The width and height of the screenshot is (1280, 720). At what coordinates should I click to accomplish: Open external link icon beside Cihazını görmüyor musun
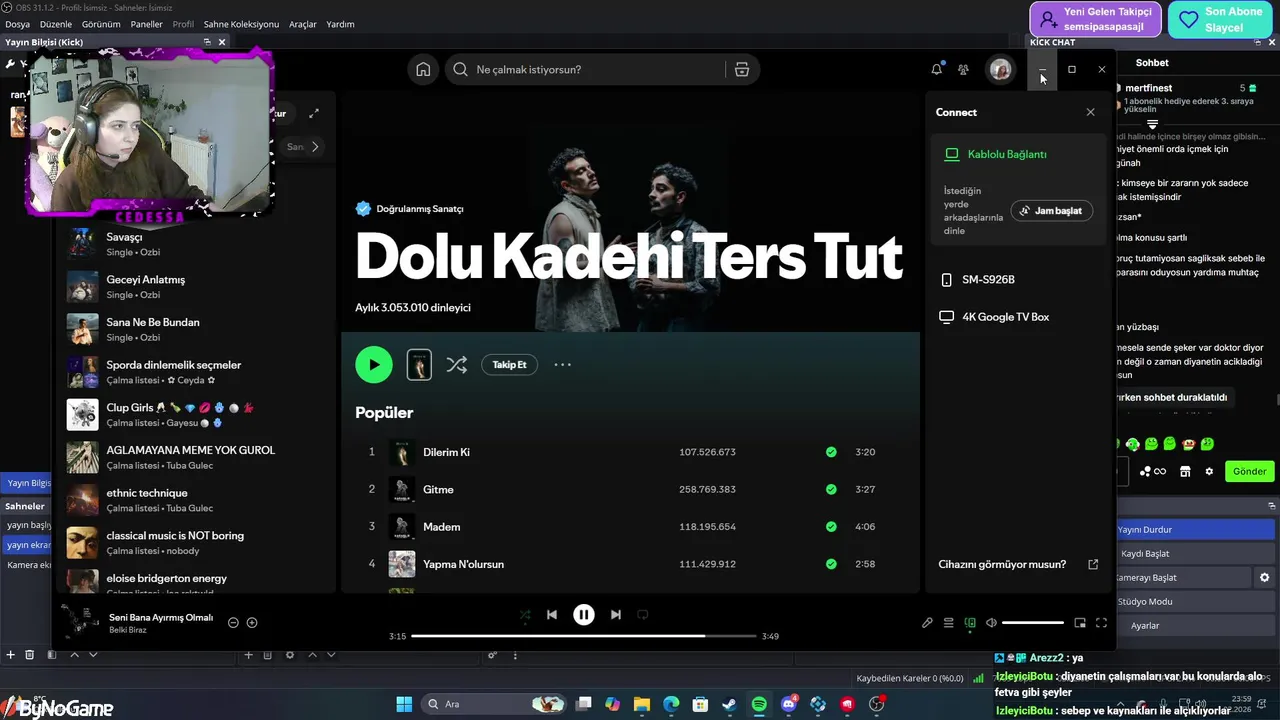pyautogui.click(x=1093, y=564)
